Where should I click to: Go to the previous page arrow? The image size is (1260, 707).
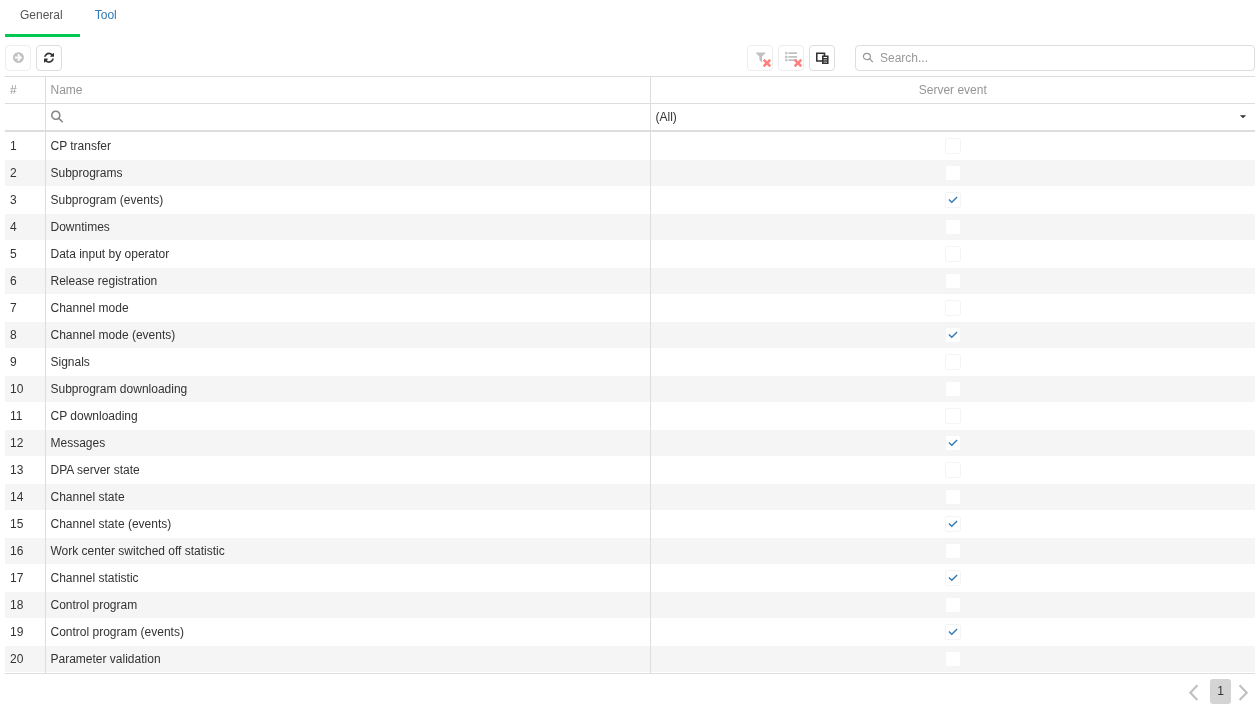coord(1193,692)
